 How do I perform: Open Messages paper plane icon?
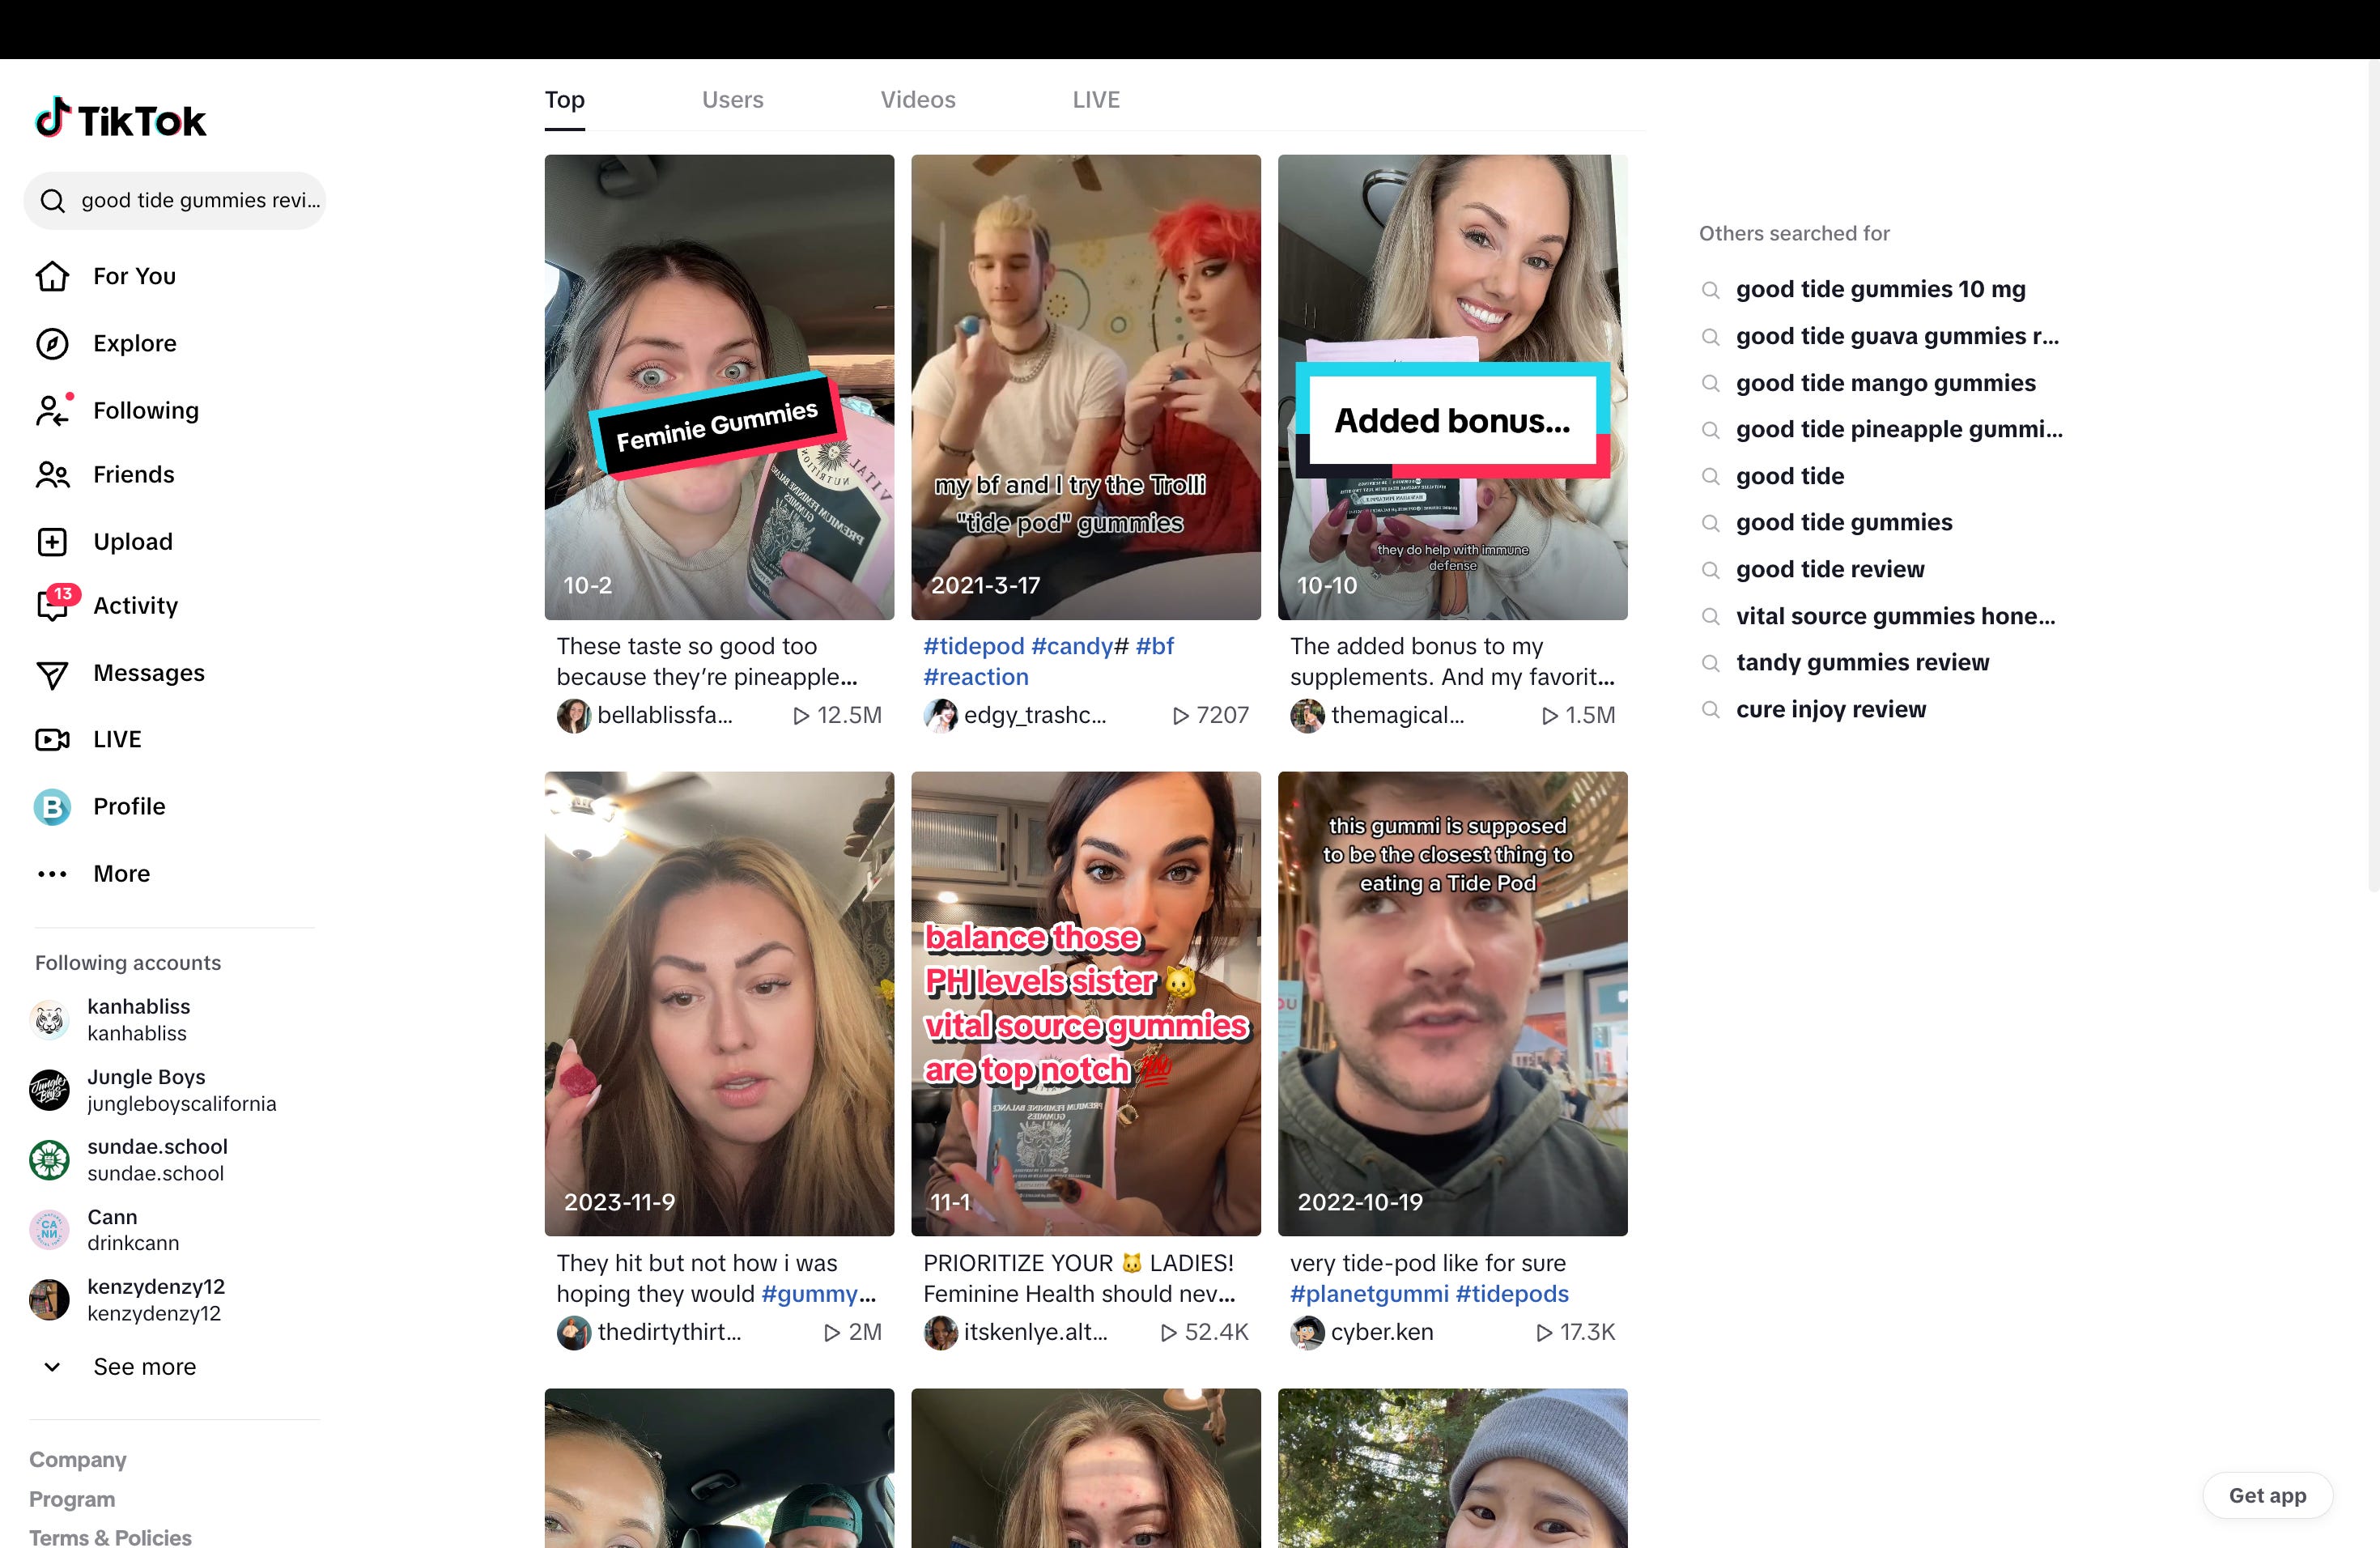pos(52,674)
